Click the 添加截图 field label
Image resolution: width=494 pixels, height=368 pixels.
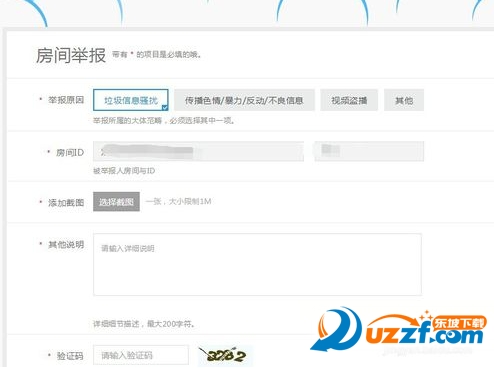66,203
